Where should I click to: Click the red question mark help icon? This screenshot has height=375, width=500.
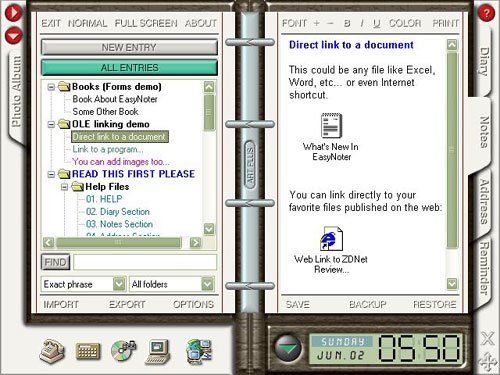click(486, 13)
